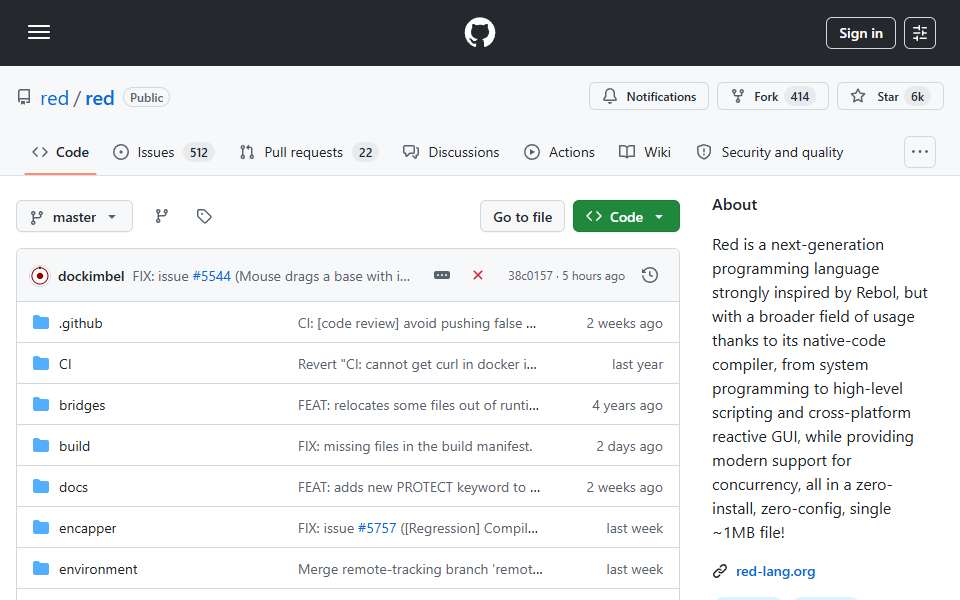
Task: Click the About heading
Action: [735, 204]
